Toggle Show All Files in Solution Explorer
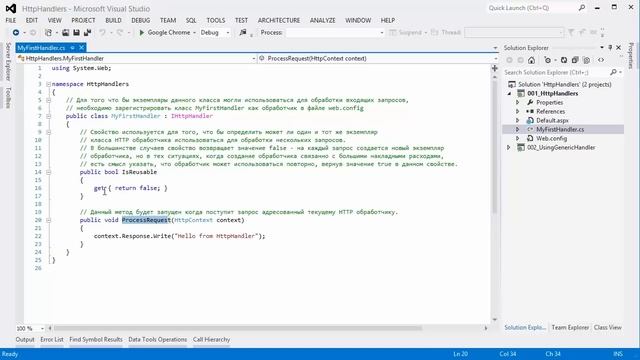640x360 pixels. pos(587,60)
